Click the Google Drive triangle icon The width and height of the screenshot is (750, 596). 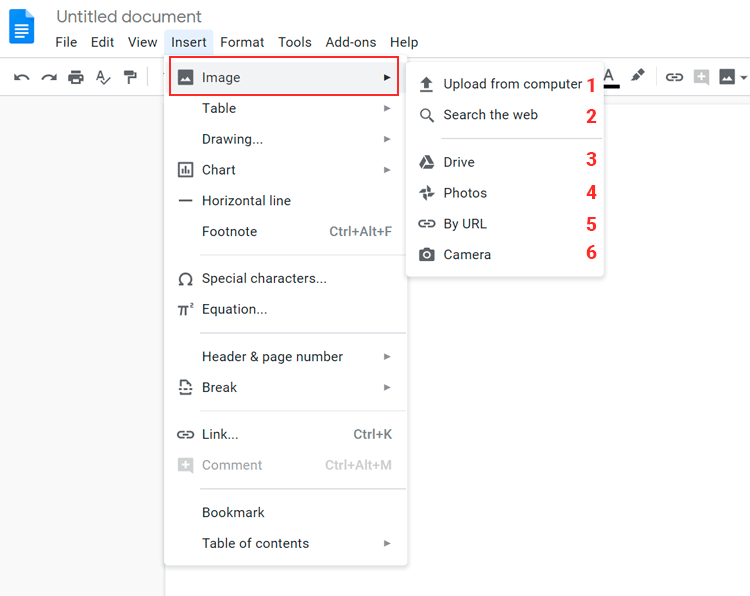point(427,162)
